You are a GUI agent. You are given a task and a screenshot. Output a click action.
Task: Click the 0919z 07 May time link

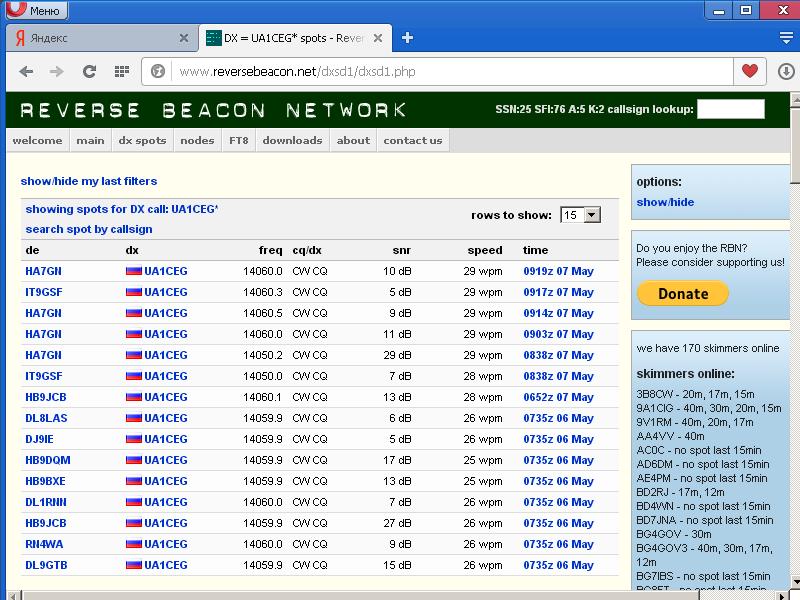point(559,271)
